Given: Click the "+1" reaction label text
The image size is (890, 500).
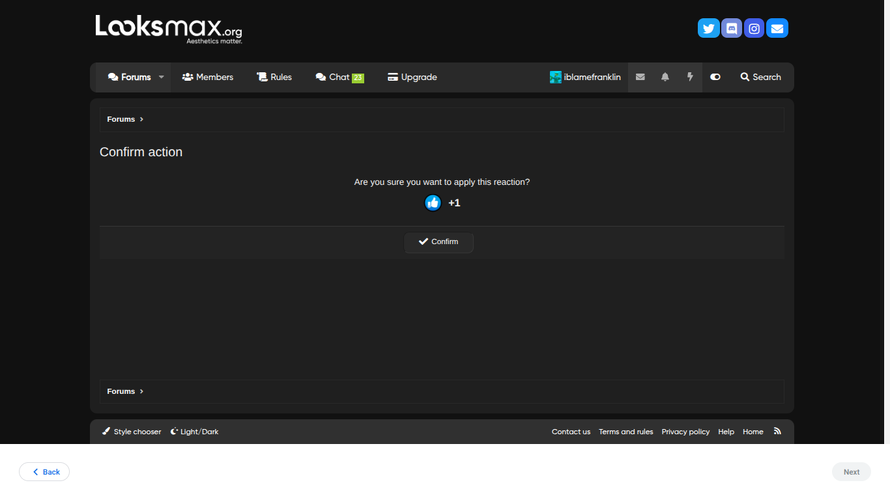Looking at the screenshot, I should tap(454, 203).
